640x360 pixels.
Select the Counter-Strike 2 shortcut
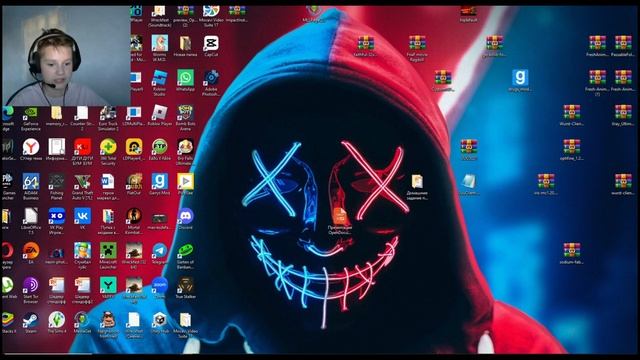[82, 113]
